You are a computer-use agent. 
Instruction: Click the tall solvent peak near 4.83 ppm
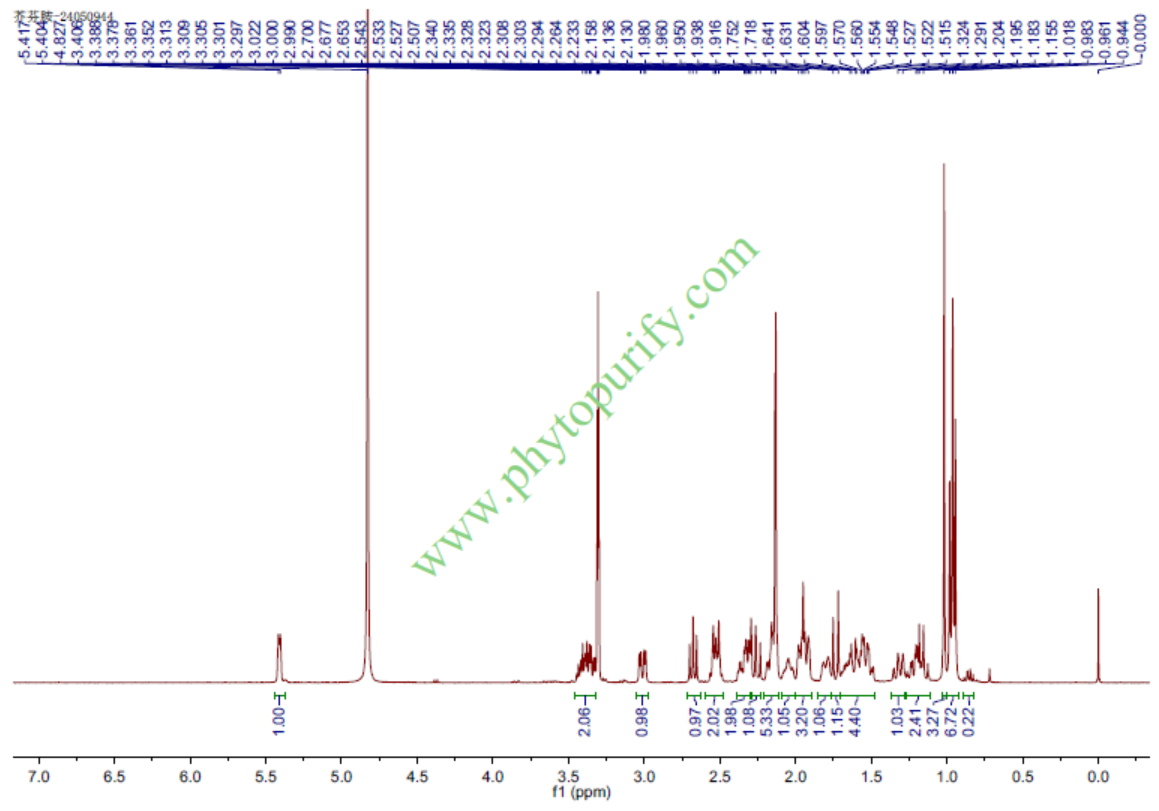pyautogui.click(x=368, y=400)
